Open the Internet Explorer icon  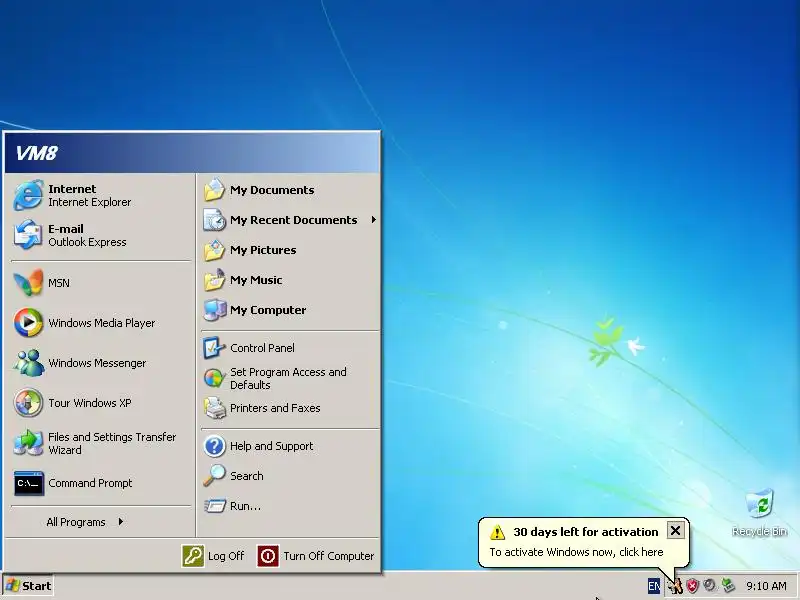tap(29, 195)
